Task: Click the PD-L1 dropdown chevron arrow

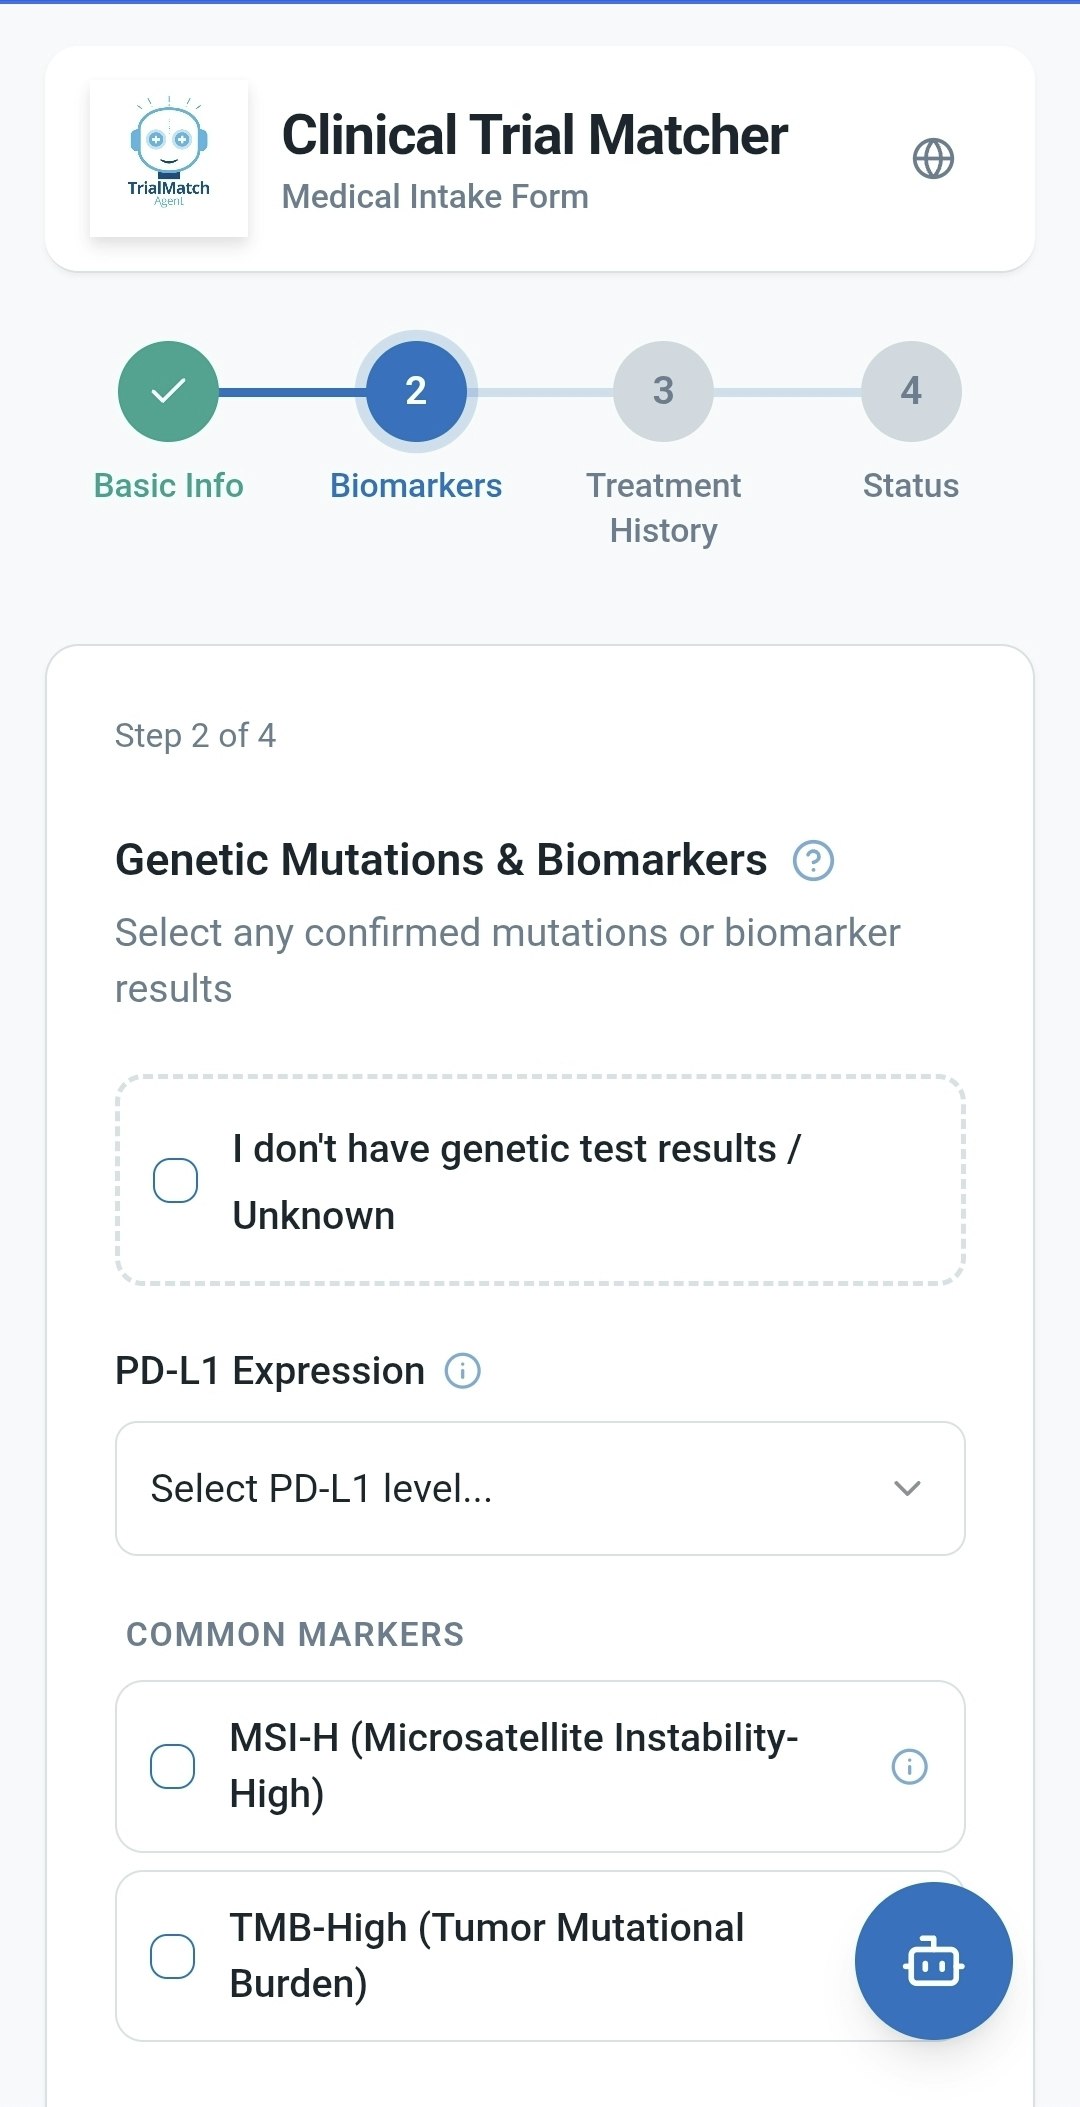Action: point(907,1488)
